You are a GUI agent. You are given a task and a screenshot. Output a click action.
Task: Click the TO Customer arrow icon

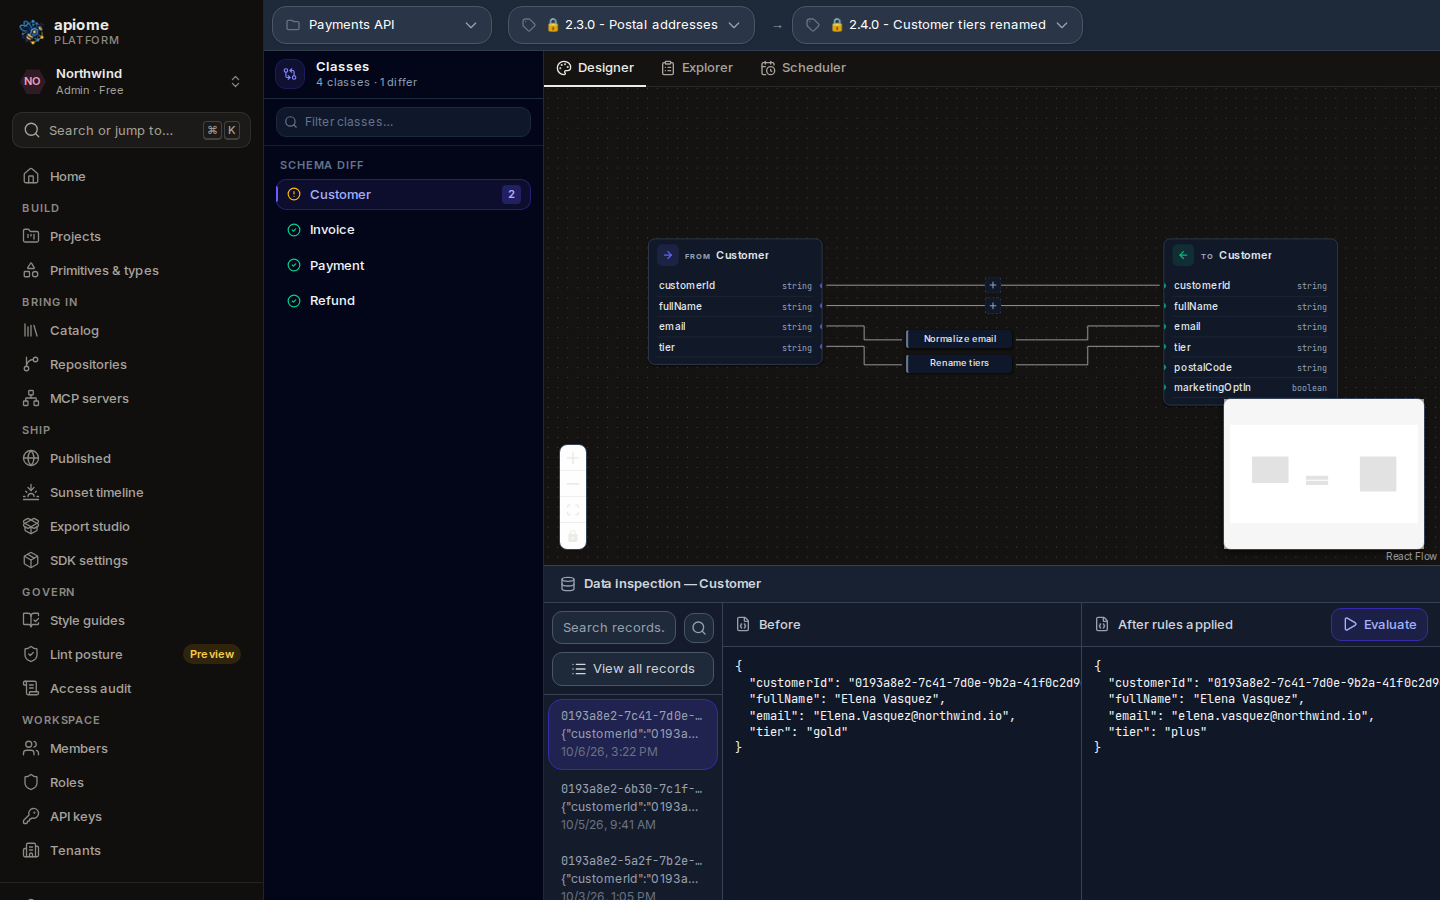pyautogui.click(x=1183, y=255)
